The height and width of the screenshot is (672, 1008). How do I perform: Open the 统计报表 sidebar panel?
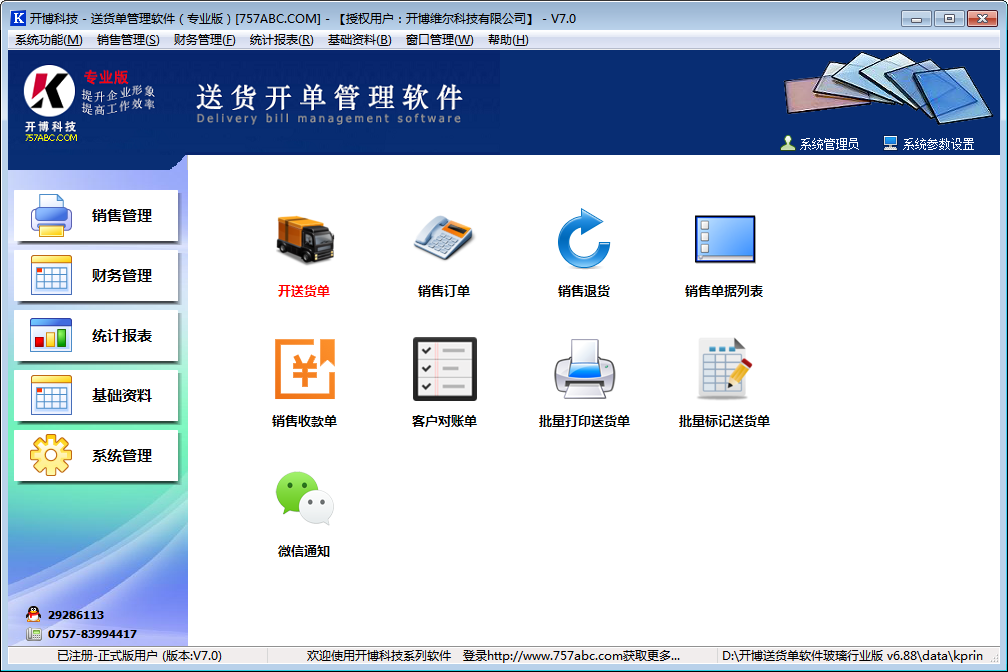pyautogui.click(x=95, y=336)
